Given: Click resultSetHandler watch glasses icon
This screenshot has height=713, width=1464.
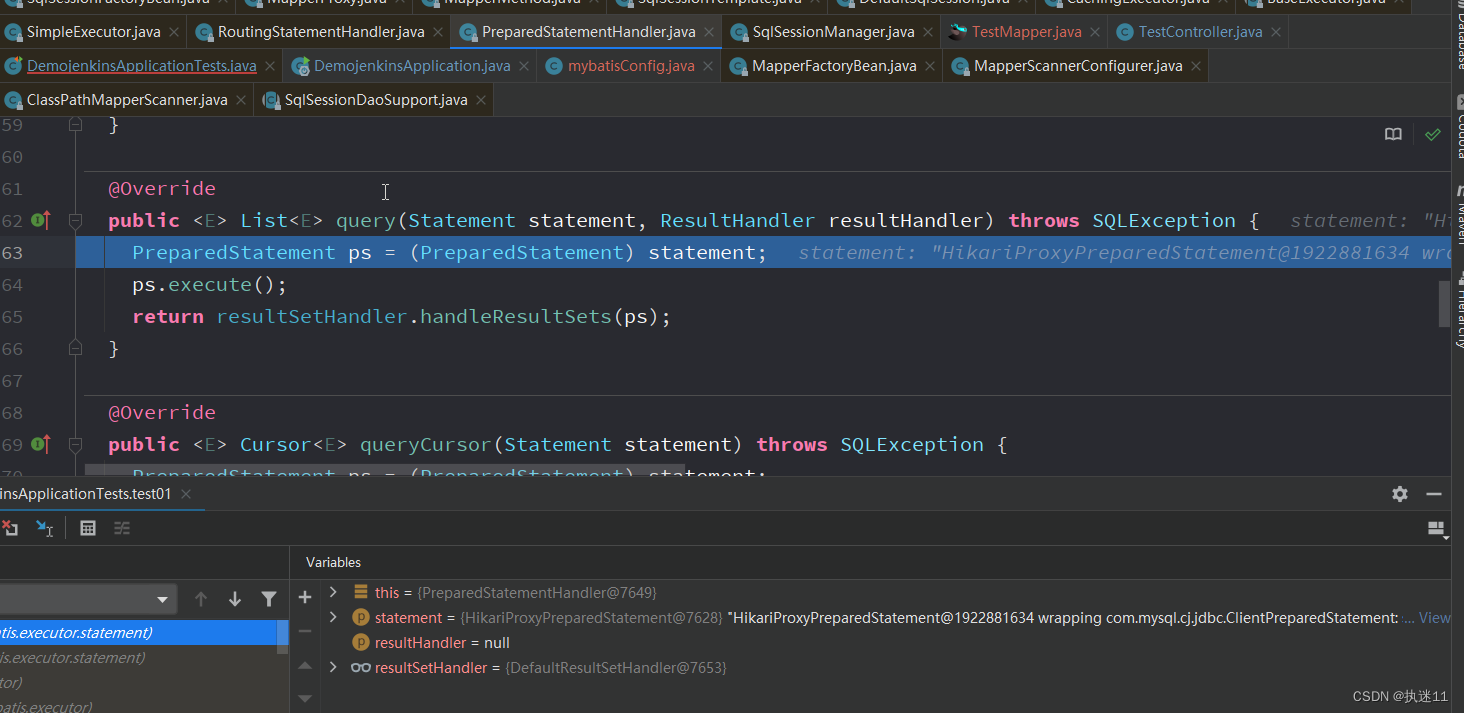Looking at the screenshot, I should pyautogui.click(x=361, y=667).
